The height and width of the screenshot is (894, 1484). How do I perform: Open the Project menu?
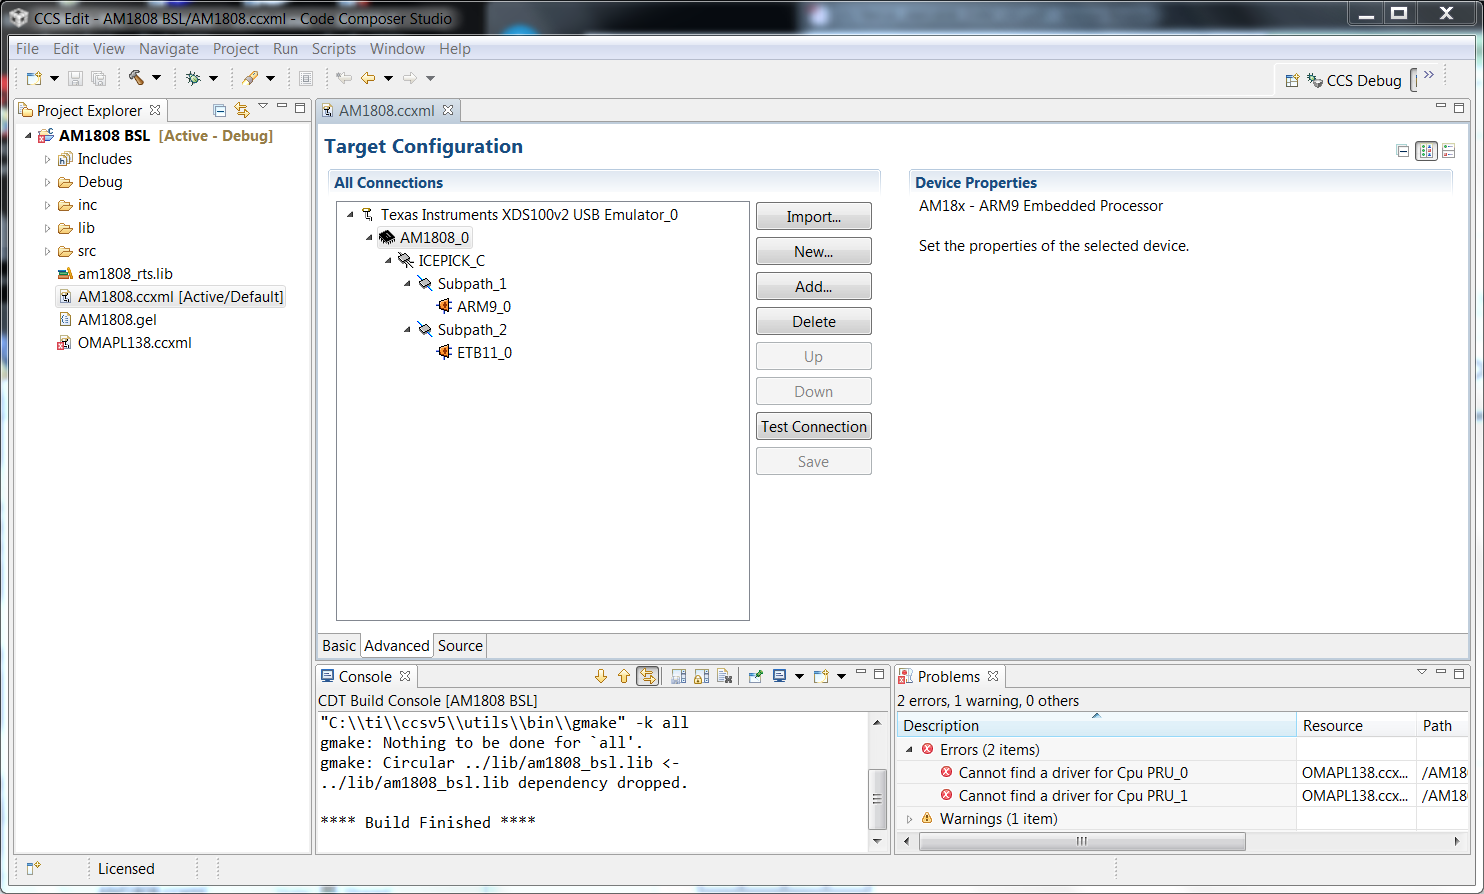click(x=236, y=49)
